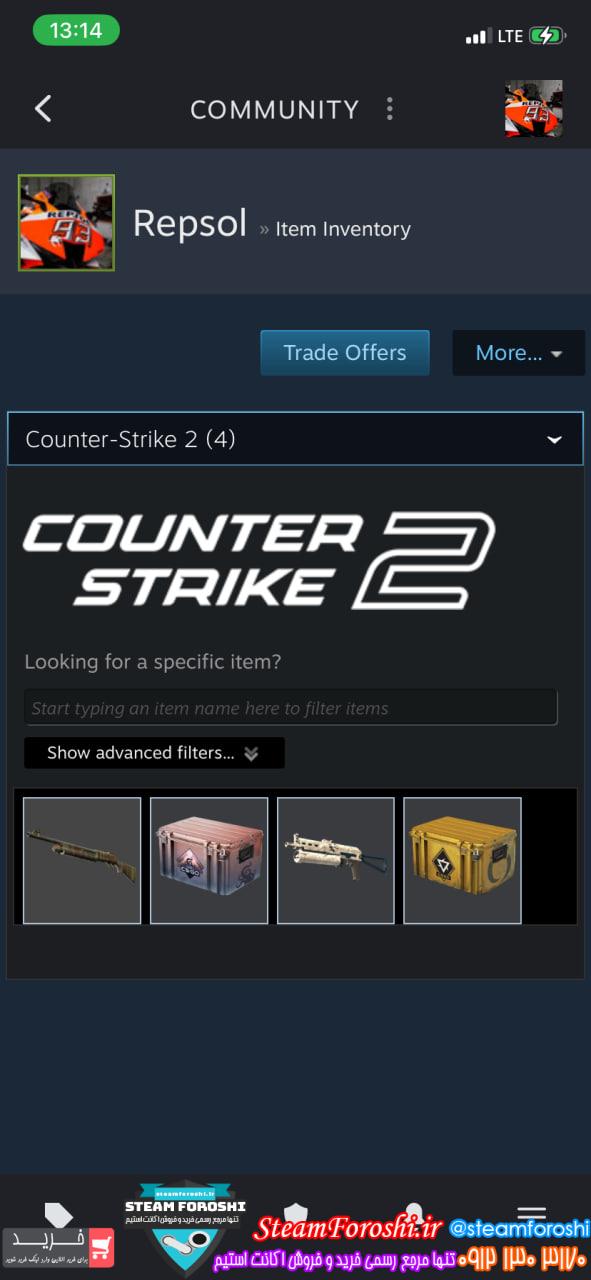
Task: Open Trade Offers
Action: click(345, 353)
